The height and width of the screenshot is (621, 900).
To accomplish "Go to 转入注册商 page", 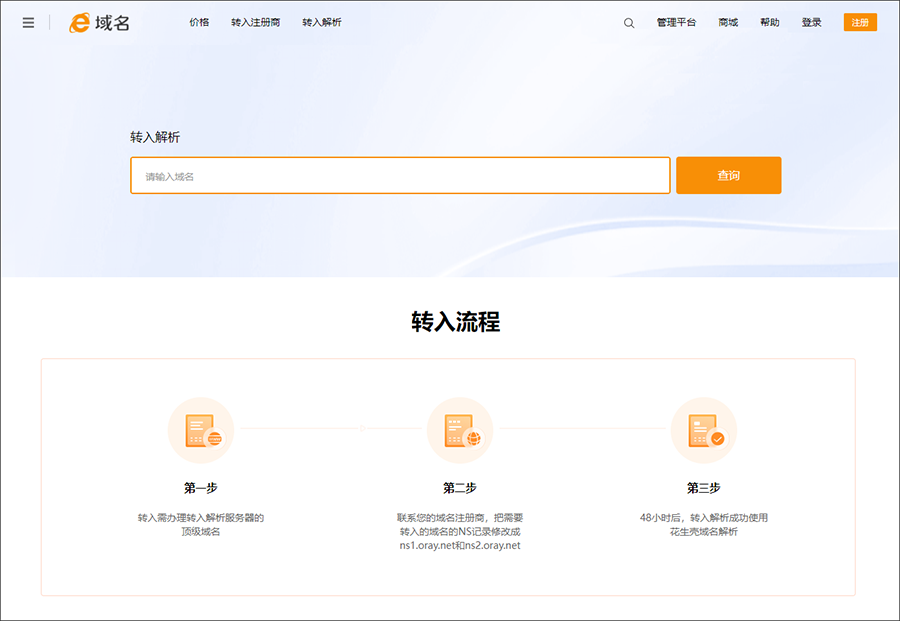I will 255,22.
